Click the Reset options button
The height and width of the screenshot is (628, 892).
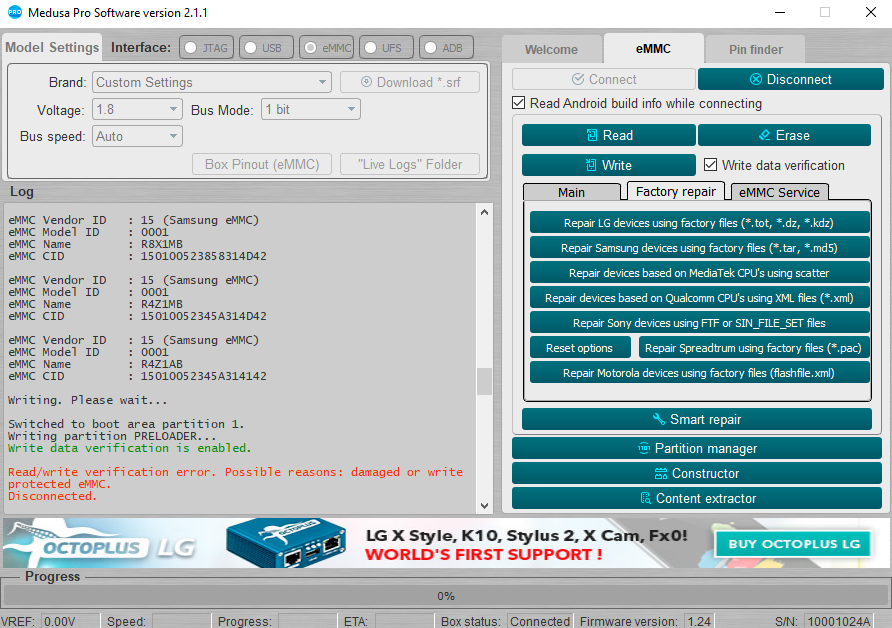pyautogui.click(x=580, y=348)
